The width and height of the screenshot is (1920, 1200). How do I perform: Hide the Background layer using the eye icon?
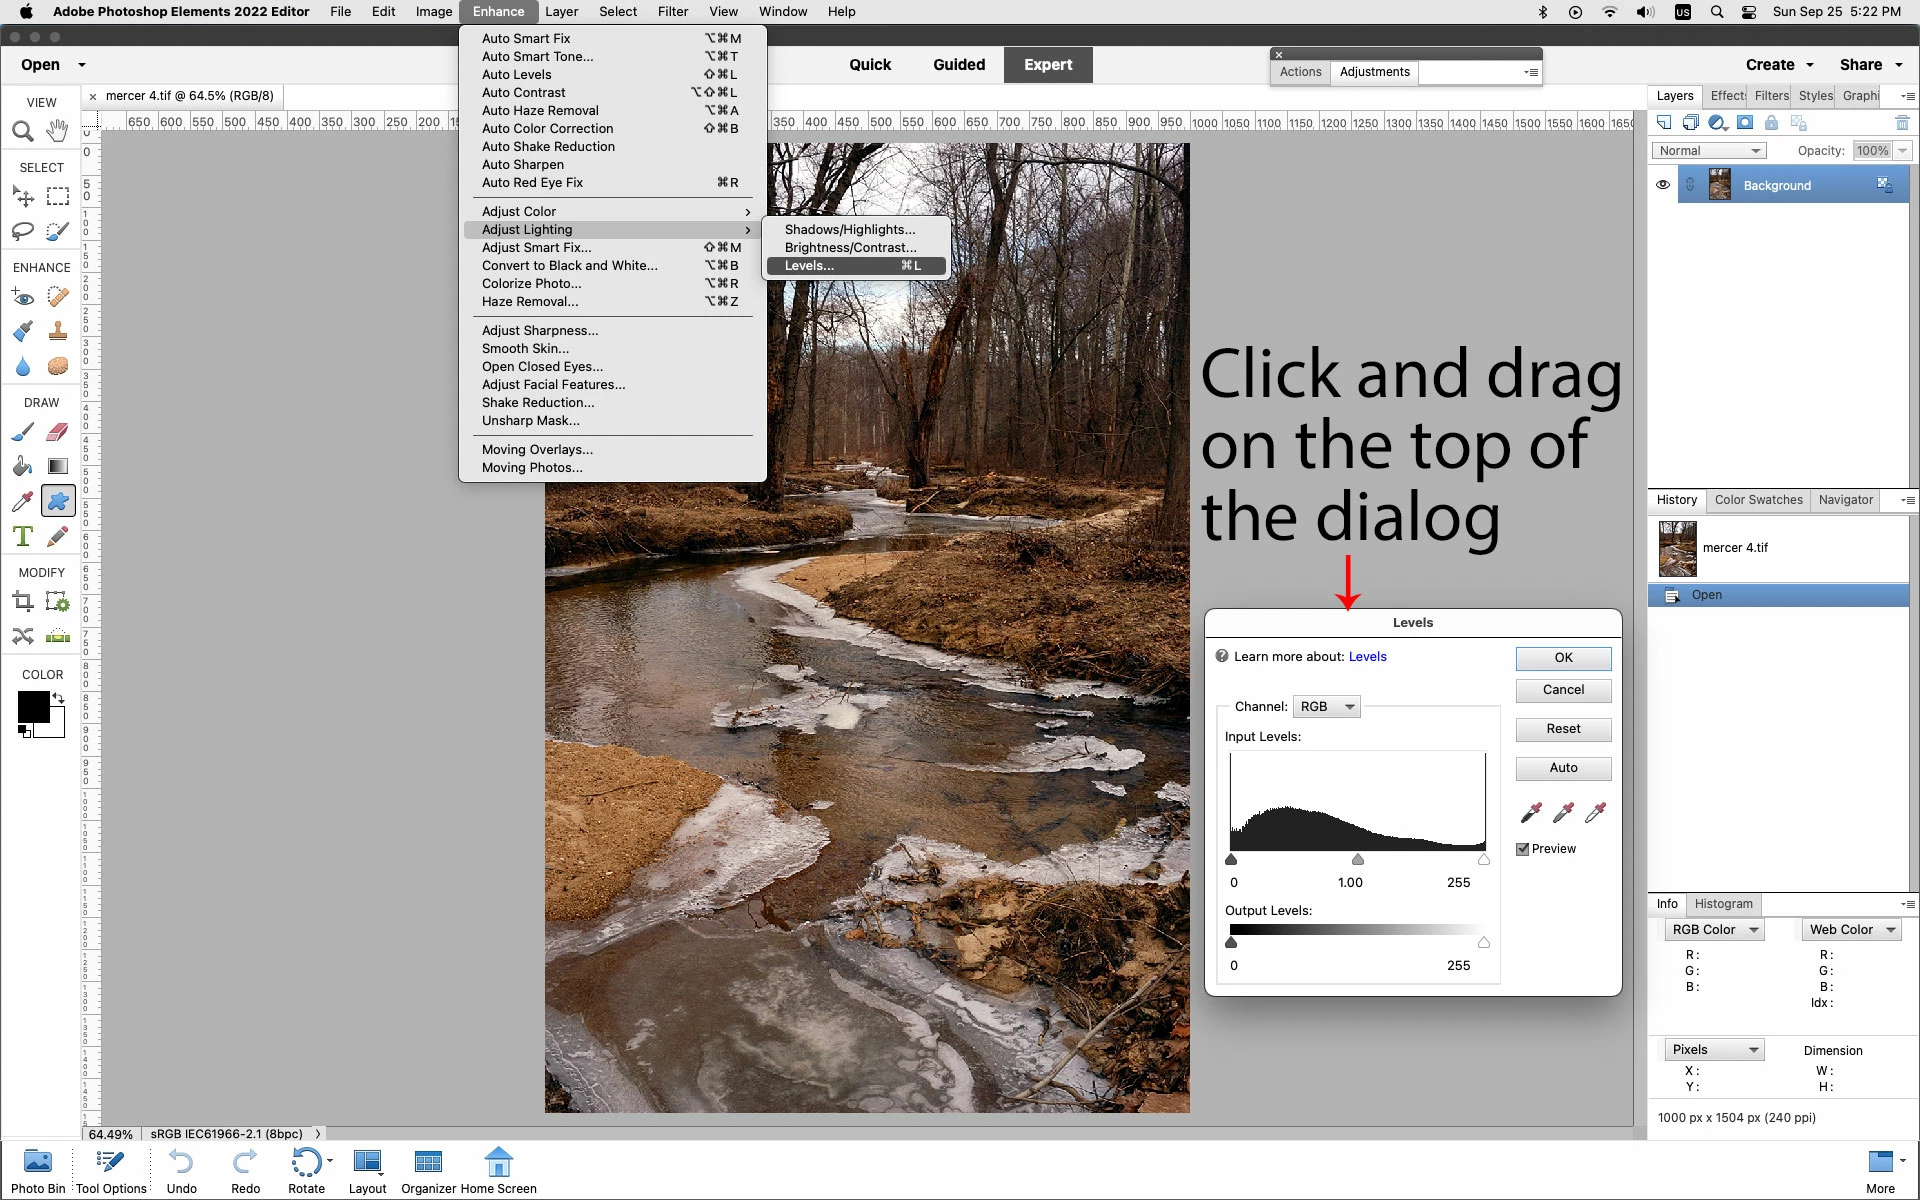pos(1663,185)
